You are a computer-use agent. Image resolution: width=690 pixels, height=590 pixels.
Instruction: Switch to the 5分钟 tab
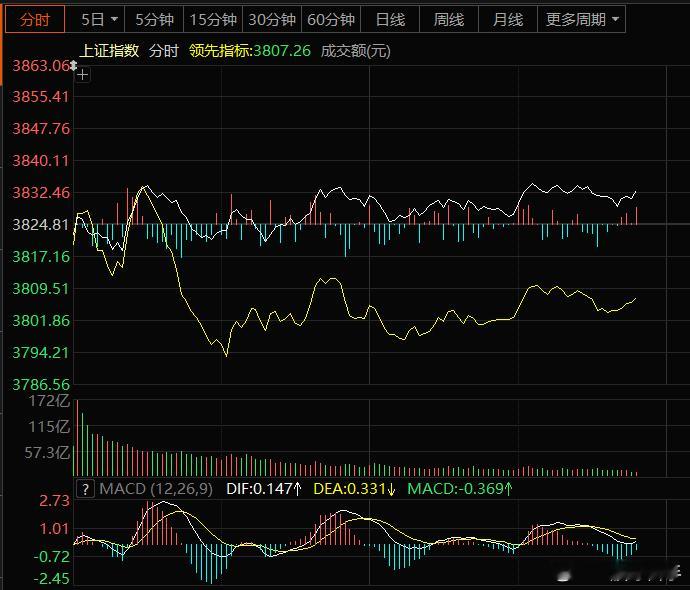[154, 19]
